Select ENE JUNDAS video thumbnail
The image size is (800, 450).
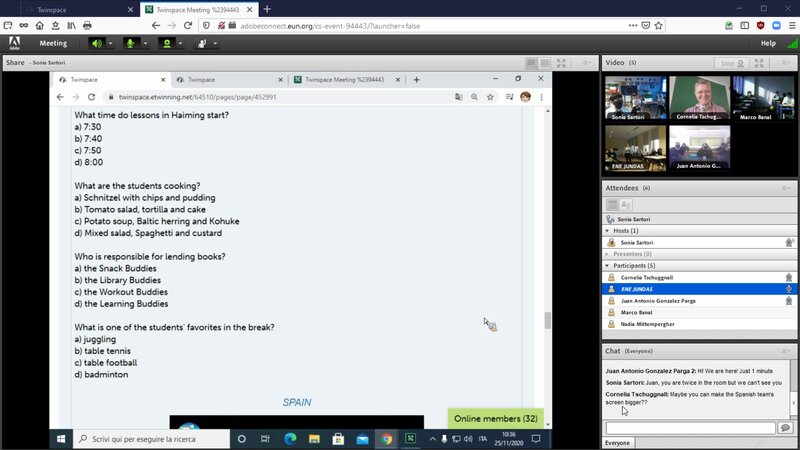pyautogui.click(x=636, y=148)
